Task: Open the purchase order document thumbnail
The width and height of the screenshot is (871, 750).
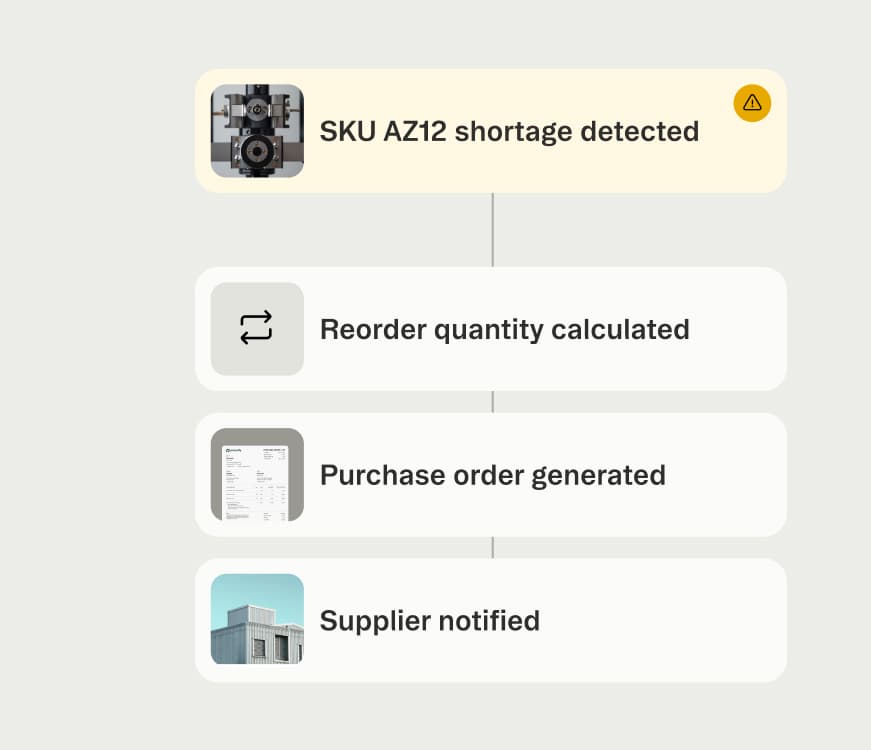Action: pos(257,475)
